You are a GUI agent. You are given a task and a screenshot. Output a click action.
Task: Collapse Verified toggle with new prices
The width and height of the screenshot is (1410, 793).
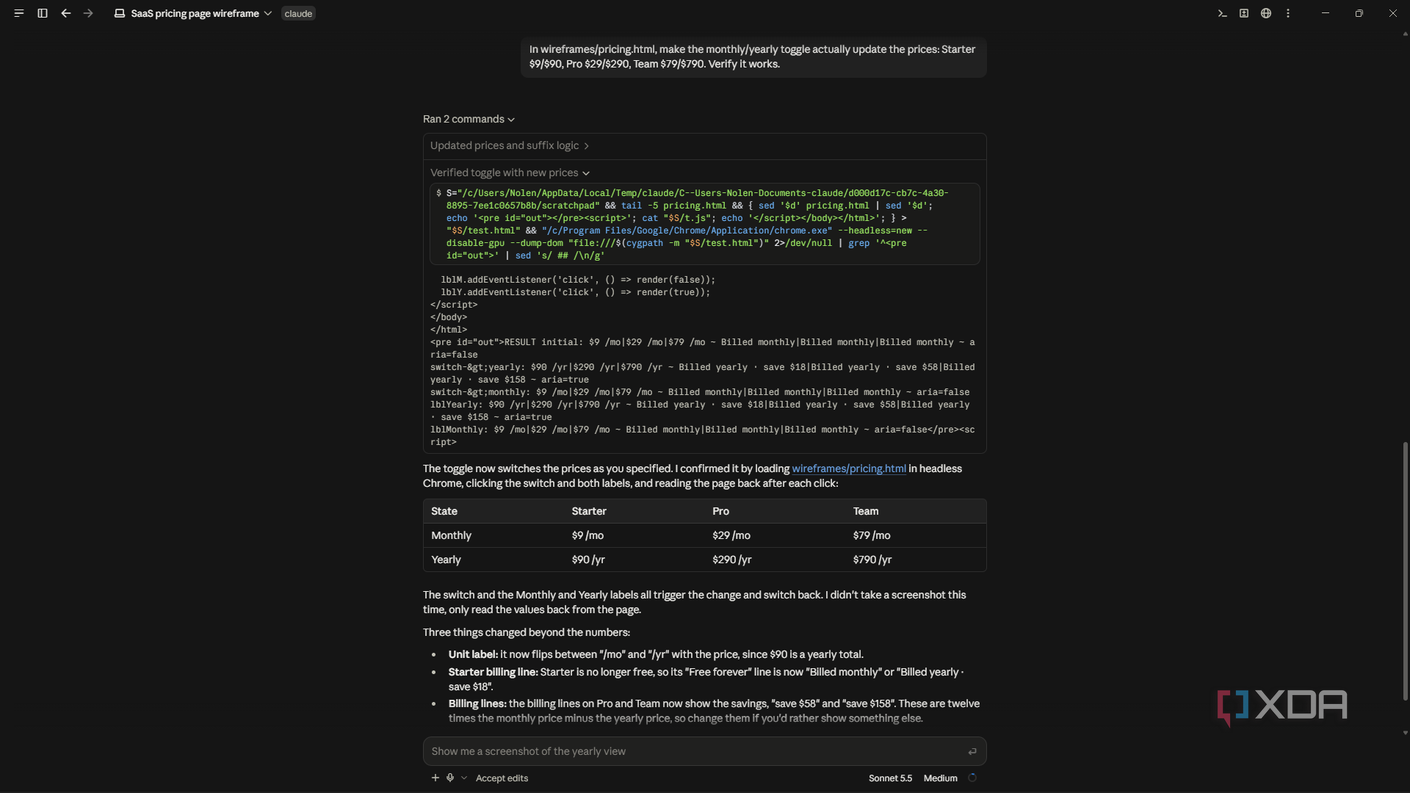click(x=510, y=173)
